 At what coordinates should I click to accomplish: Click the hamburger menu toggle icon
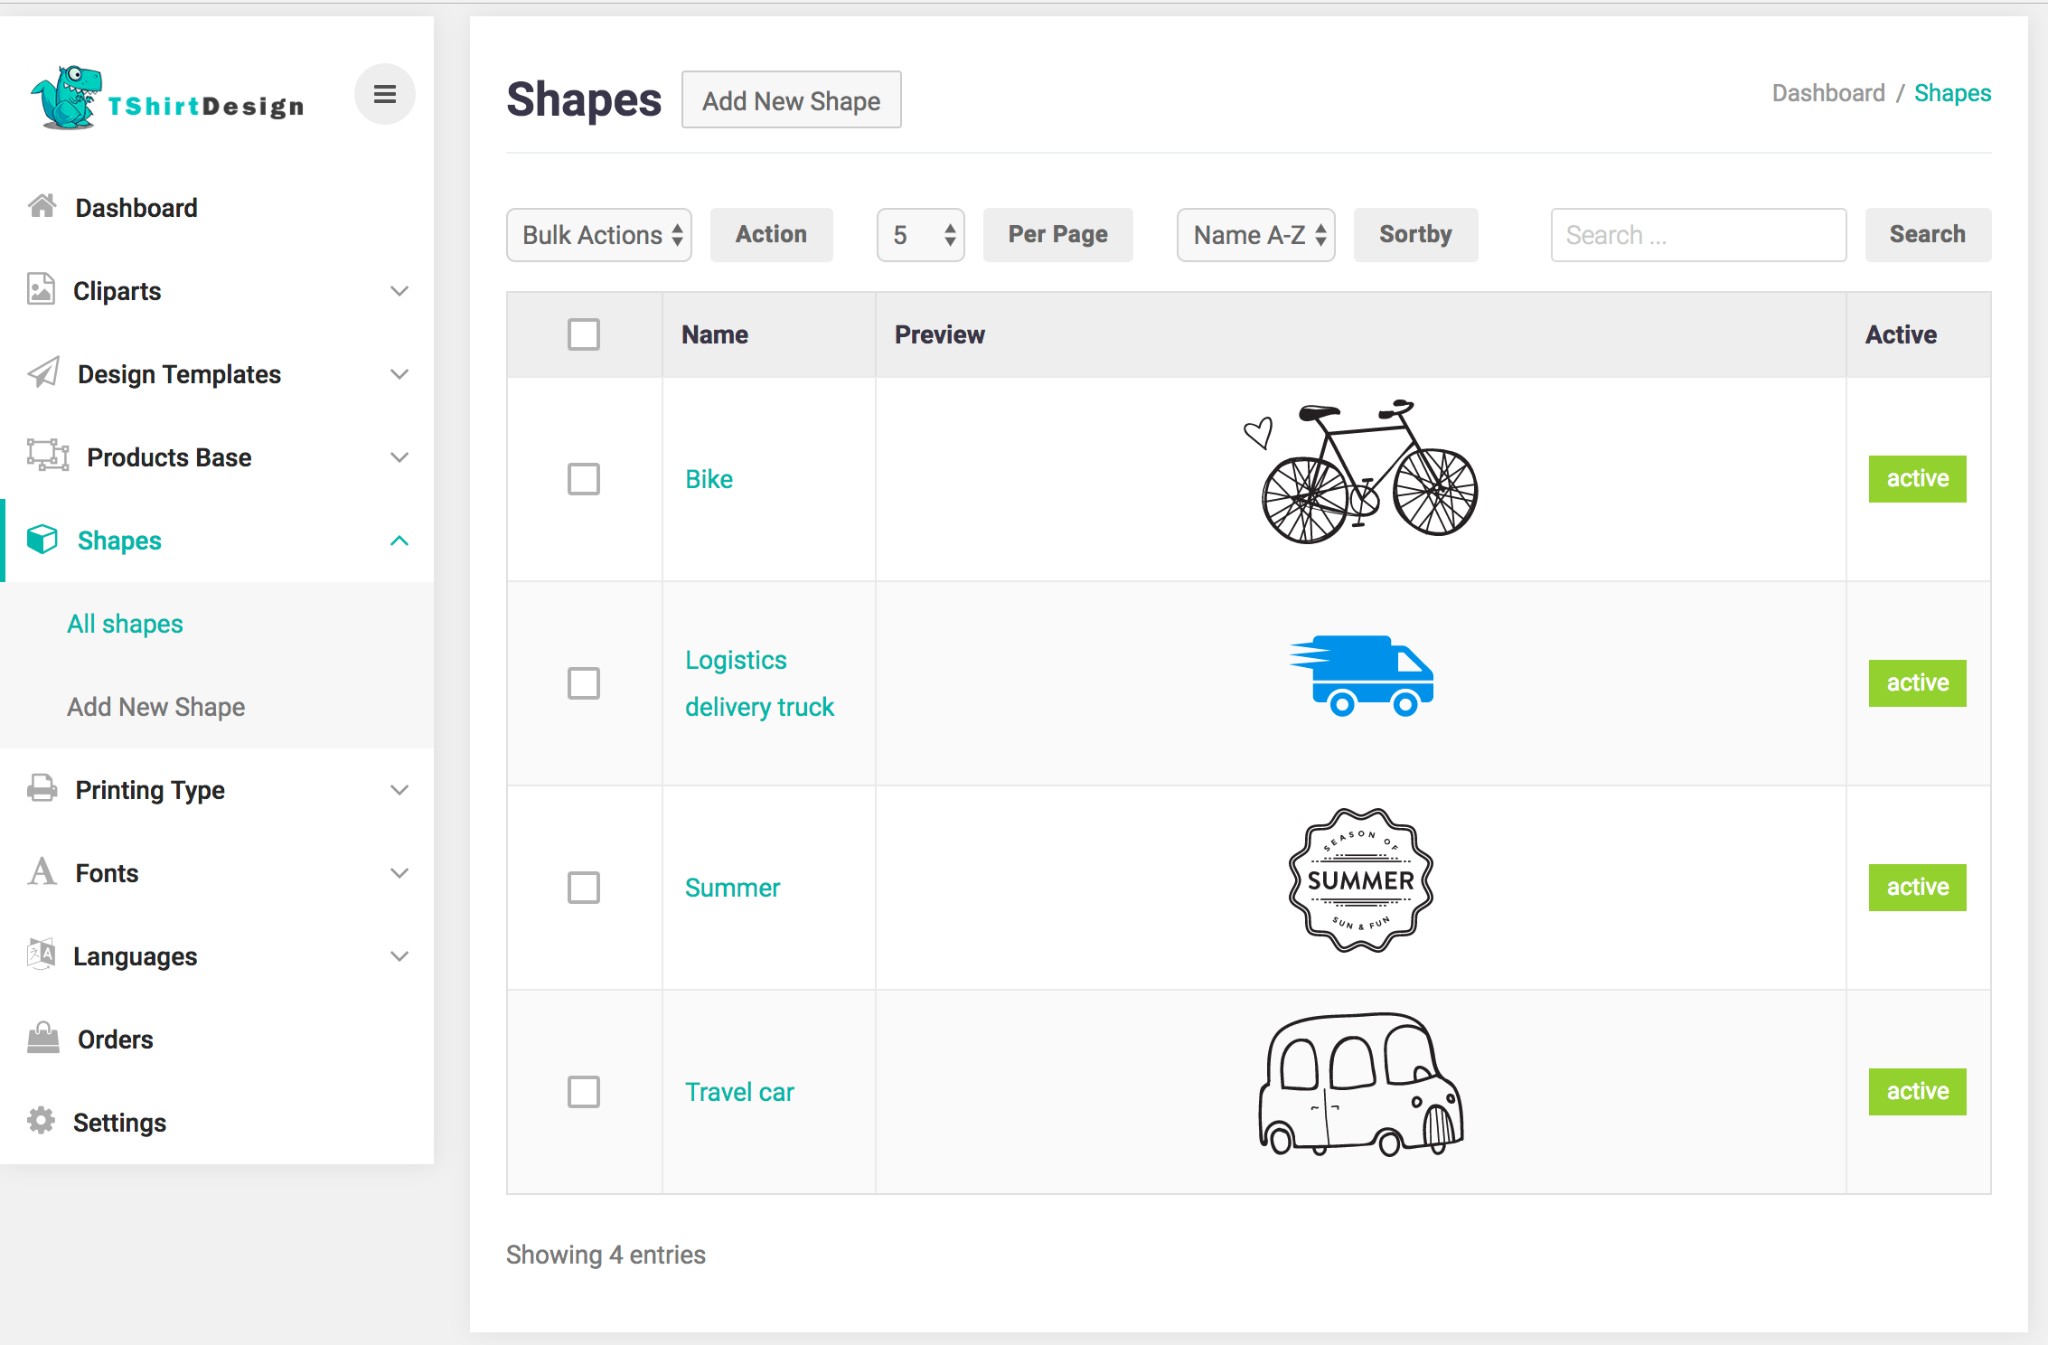click(384, 95)
